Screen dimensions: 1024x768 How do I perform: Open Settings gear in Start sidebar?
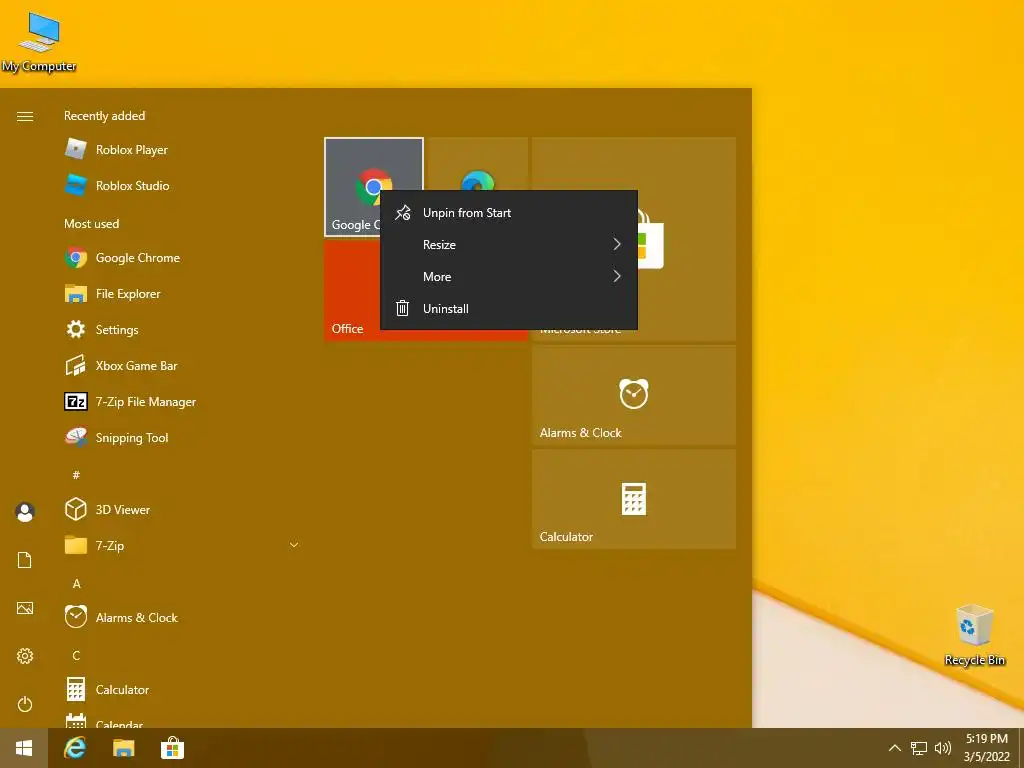[25, 656]
